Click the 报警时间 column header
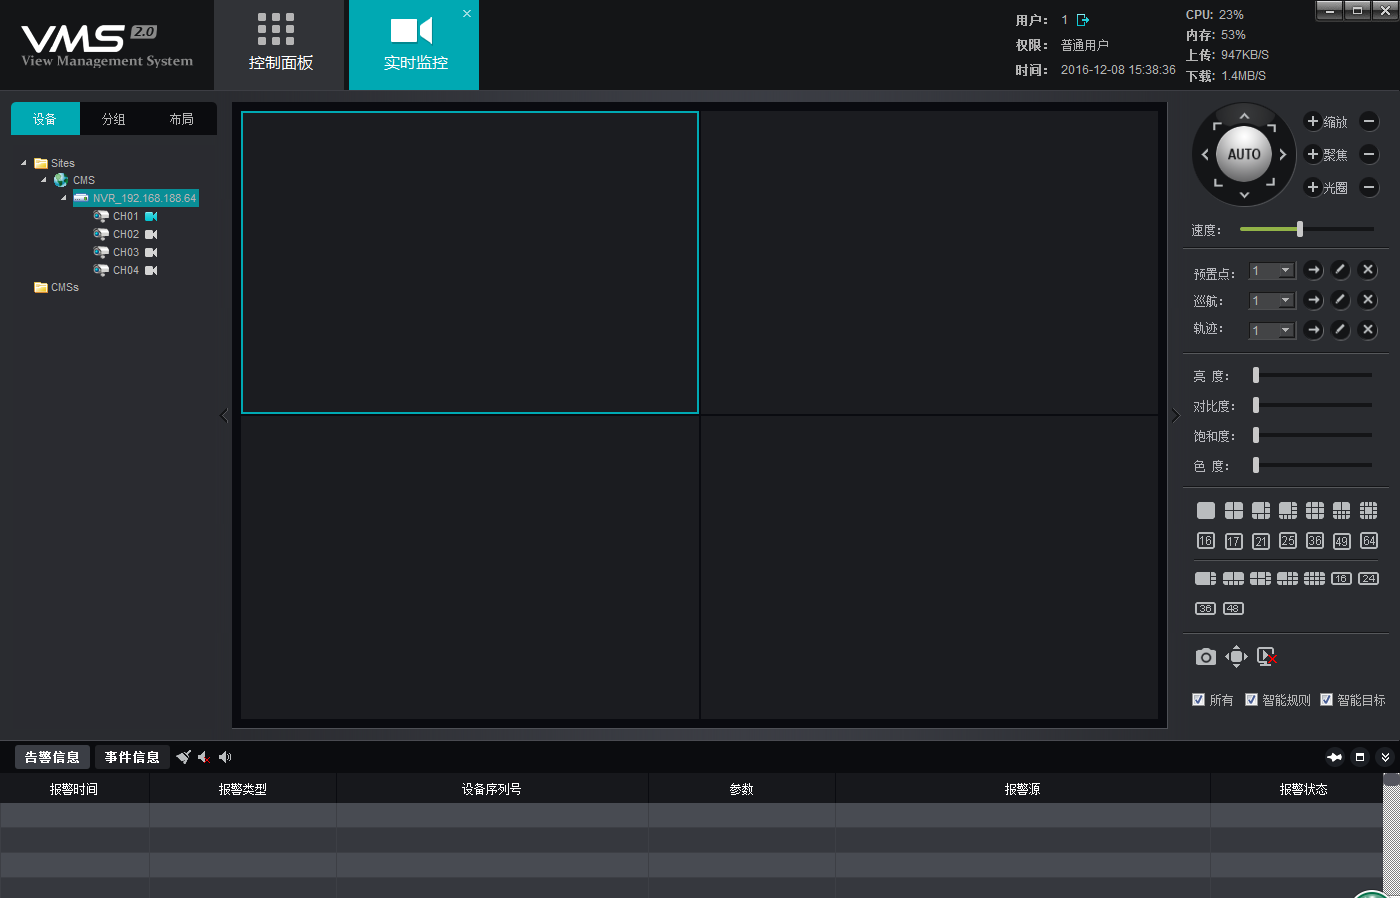Screen dimensions: 1400x898 click(74, 789)
